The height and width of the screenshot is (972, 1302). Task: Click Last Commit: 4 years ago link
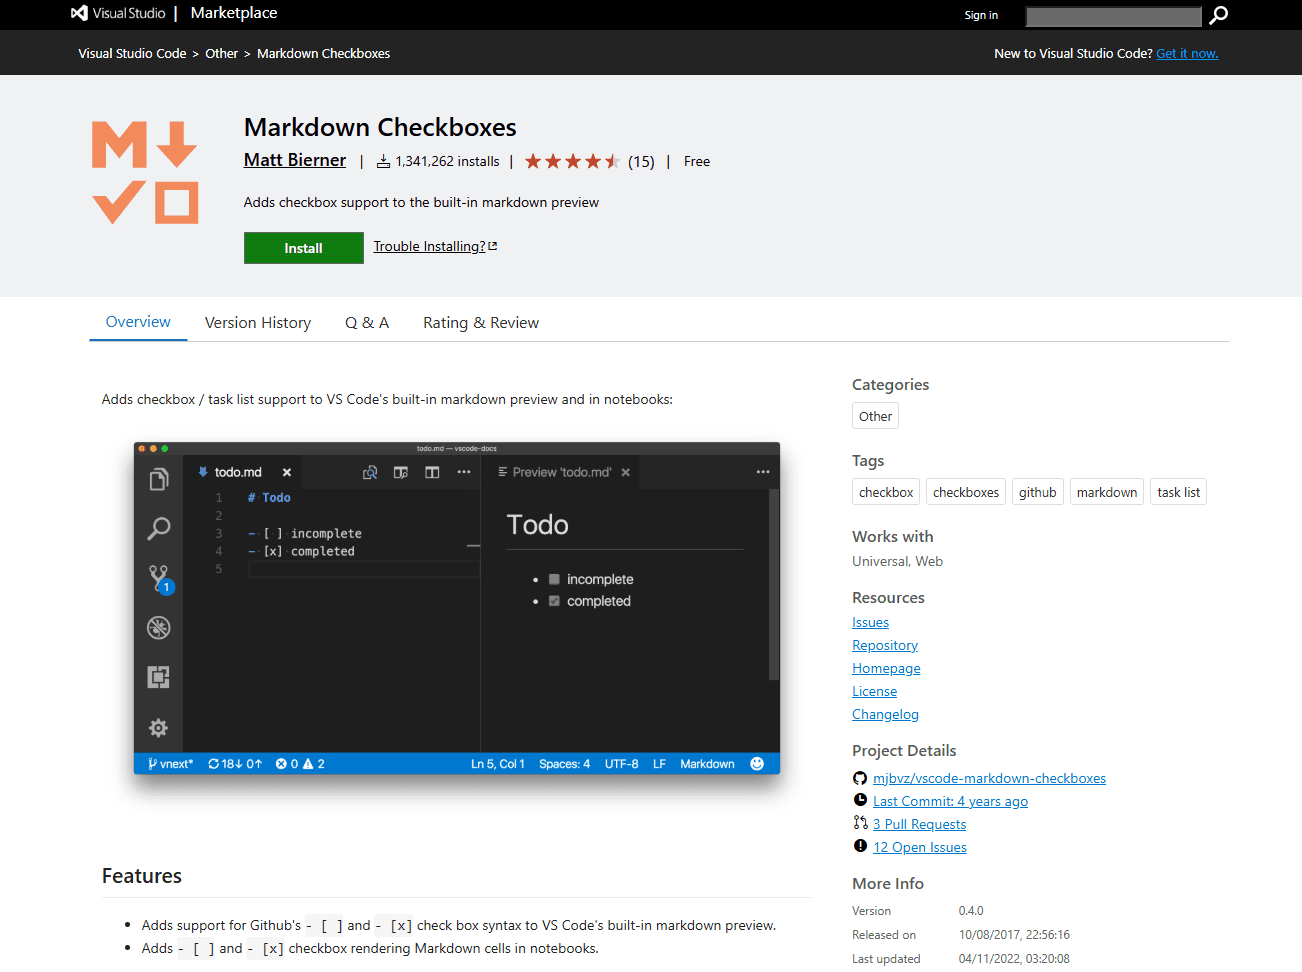click(950, 801)
